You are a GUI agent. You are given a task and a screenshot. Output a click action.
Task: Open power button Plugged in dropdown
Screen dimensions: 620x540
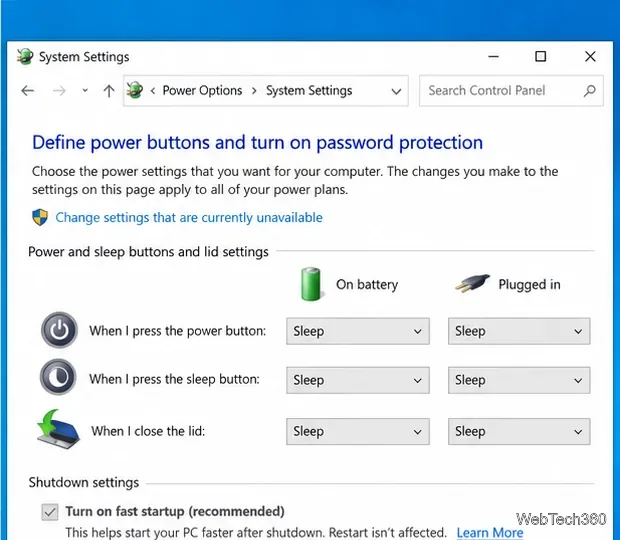[519, 331]
